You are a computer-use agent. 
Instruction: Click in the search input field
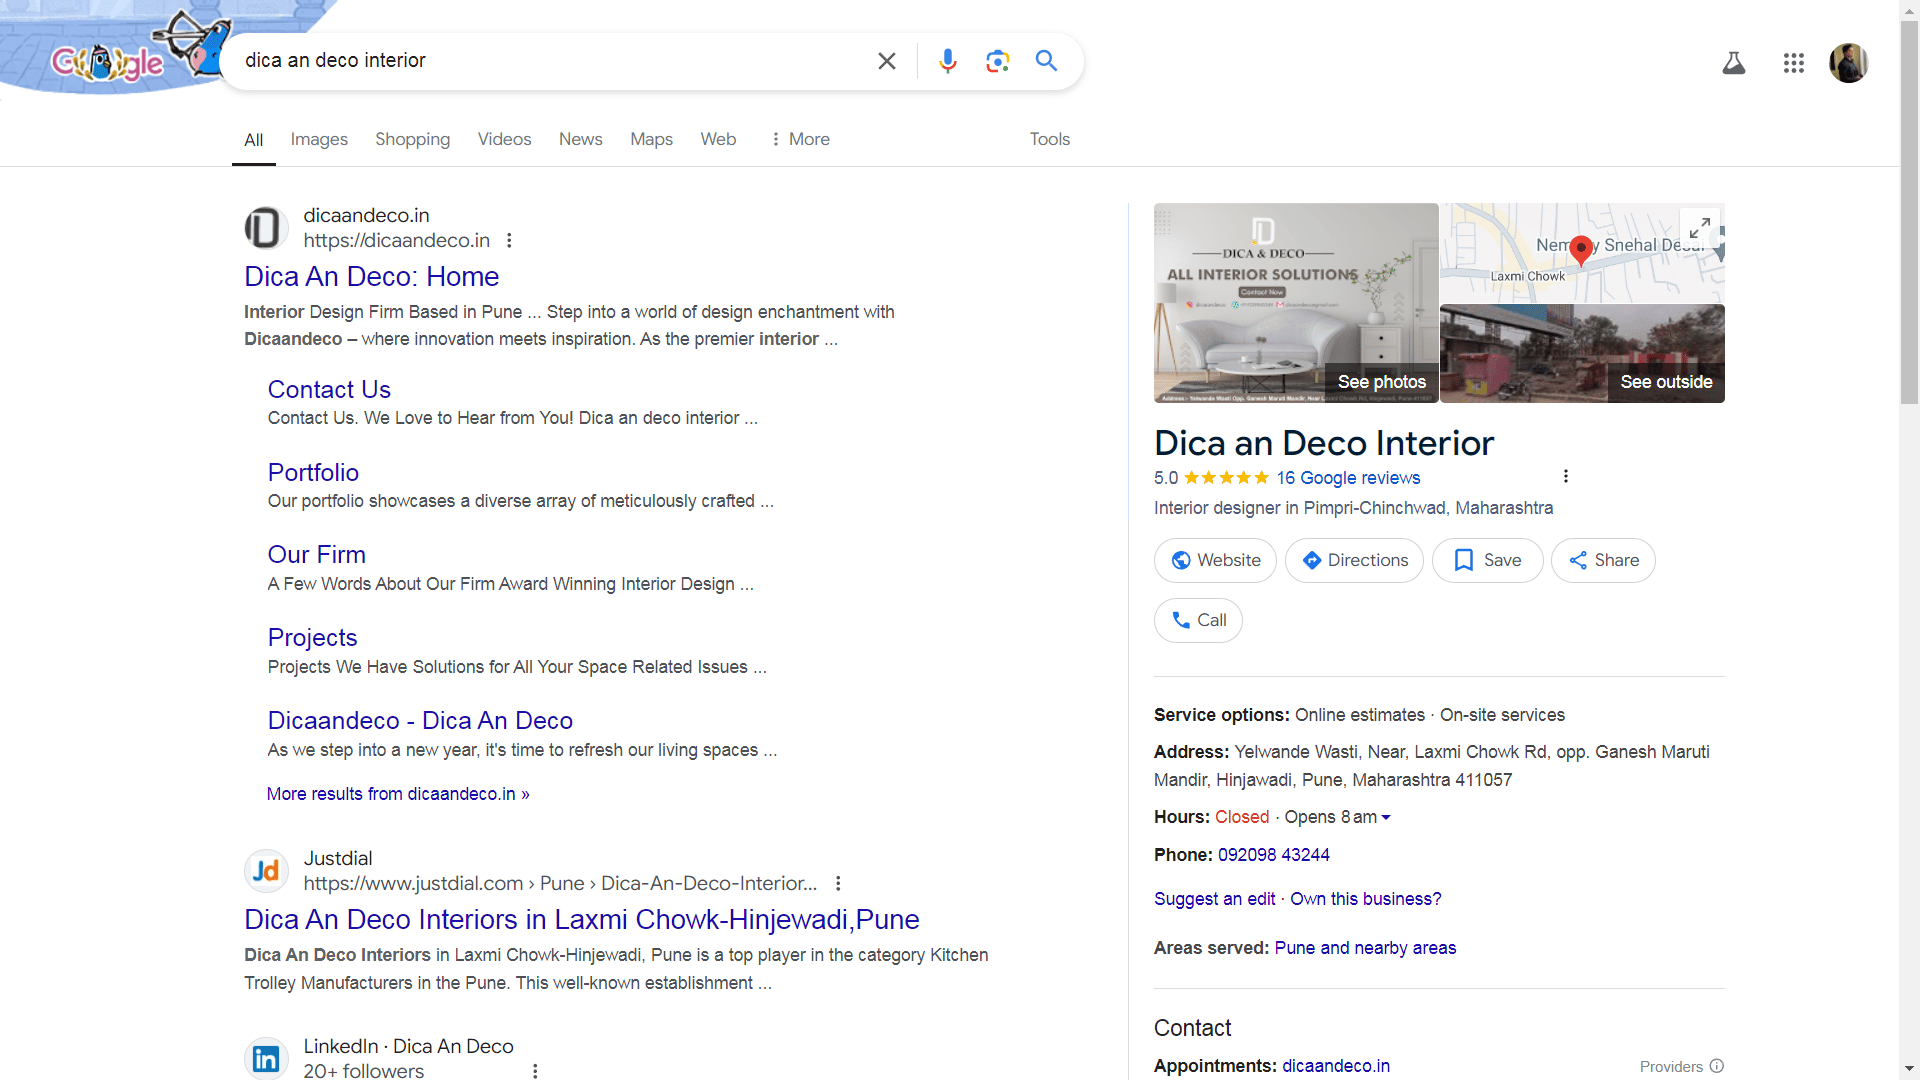(550, 61)
